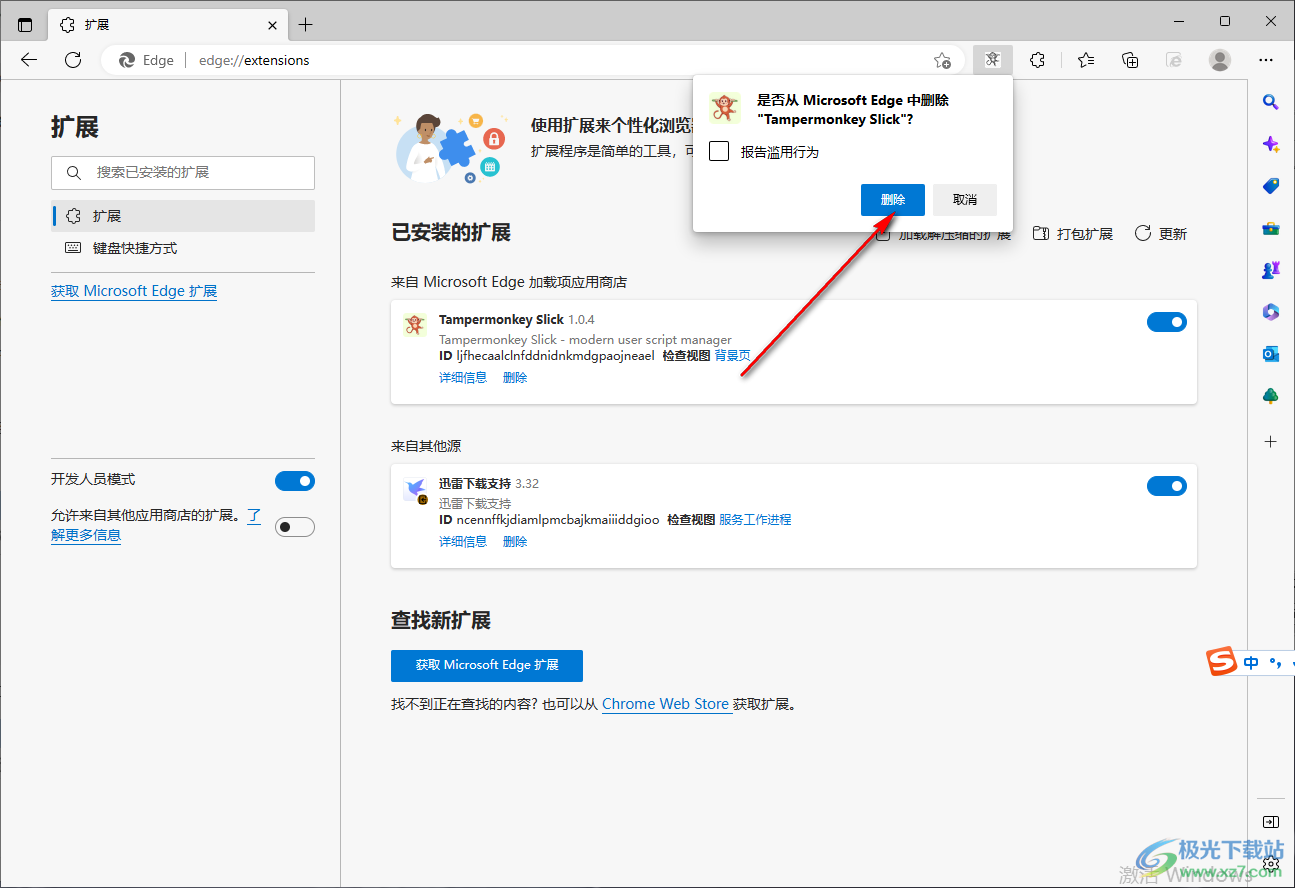The image size is (1295, 888).
Task: Open the Chrome Web Store link
Action: [x=665, y=704]
